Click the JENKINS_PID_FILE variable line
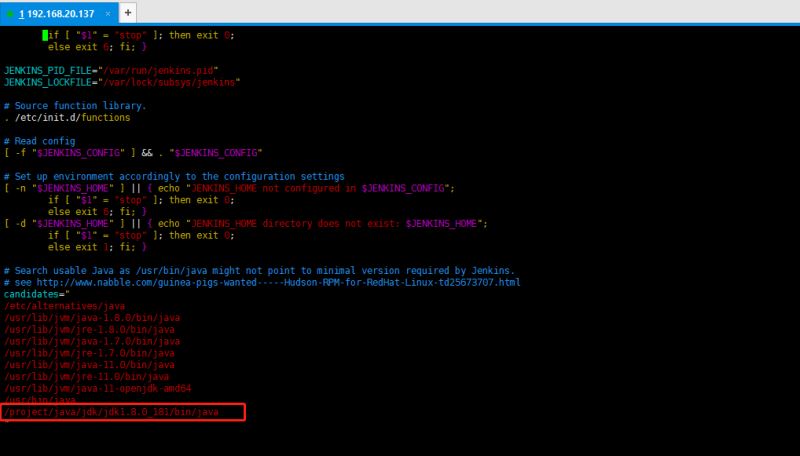 pyautogui.click(x=110, y=70)
